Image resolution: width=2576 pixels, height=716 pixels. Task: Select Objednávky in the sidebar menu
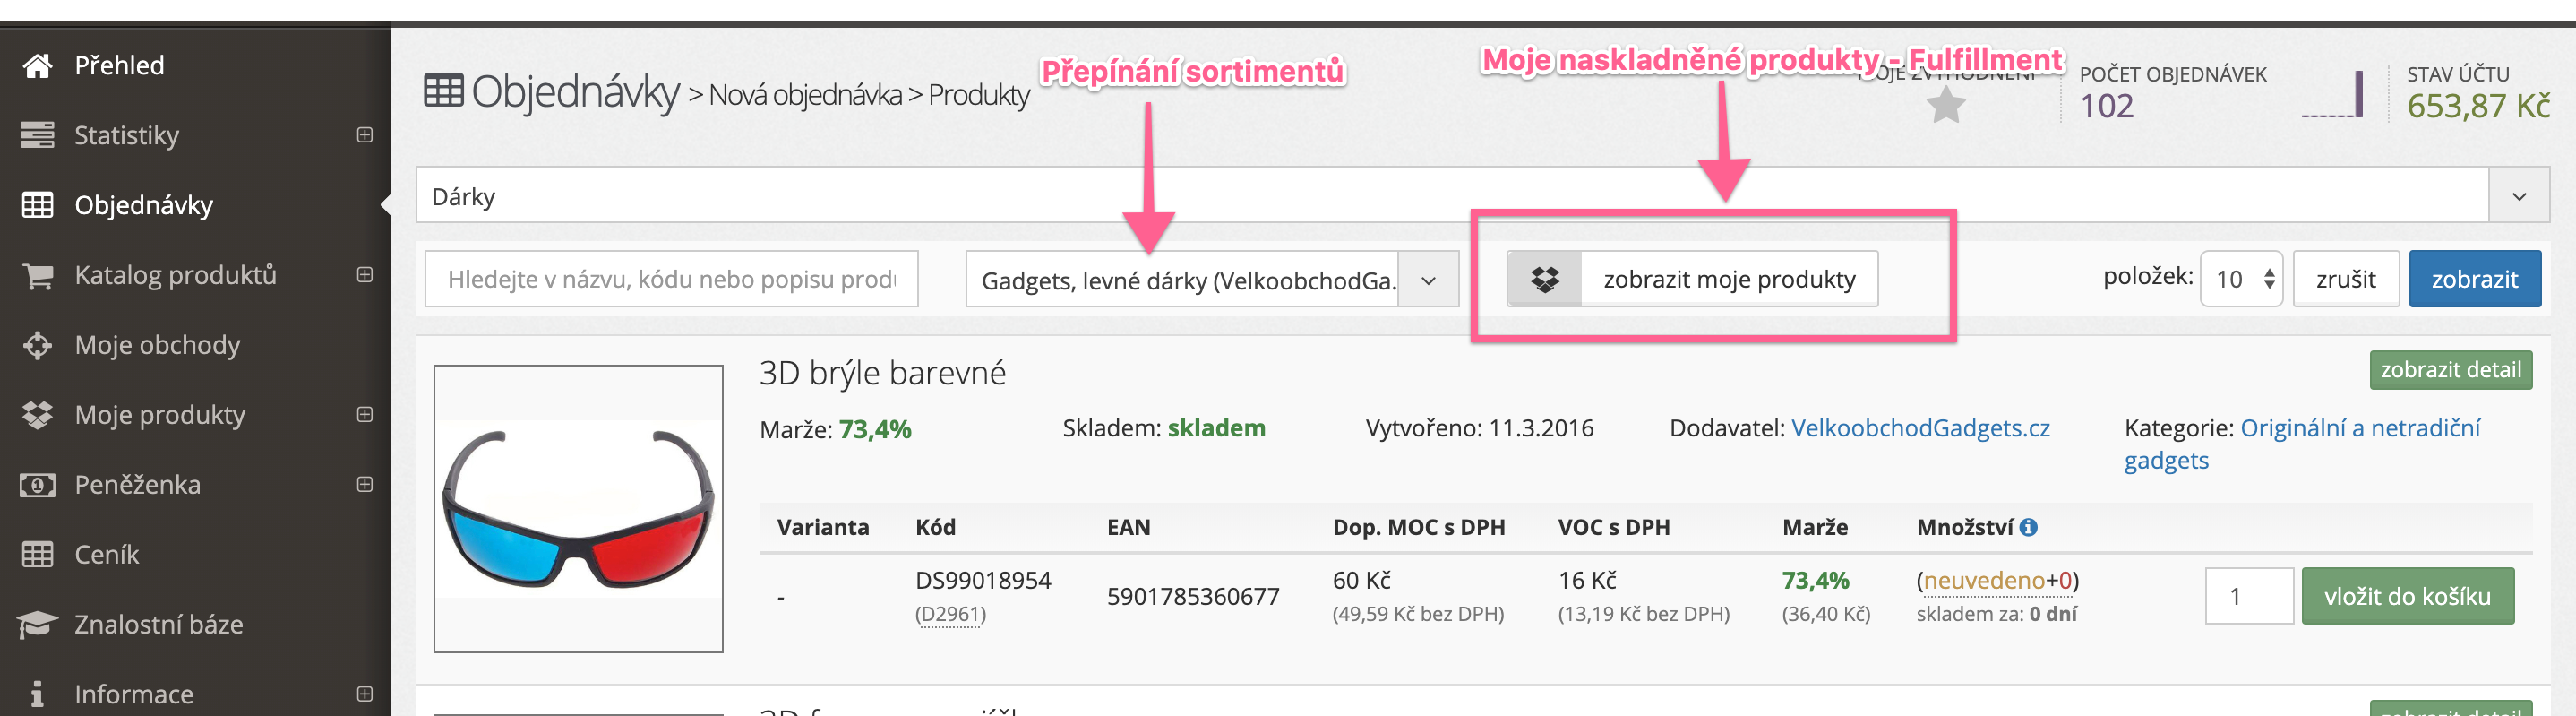coord(143,205)
